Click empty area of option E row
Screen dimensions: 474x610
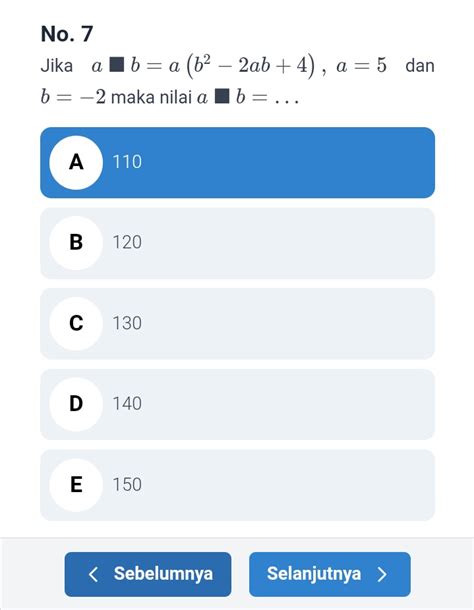(288, 485)
